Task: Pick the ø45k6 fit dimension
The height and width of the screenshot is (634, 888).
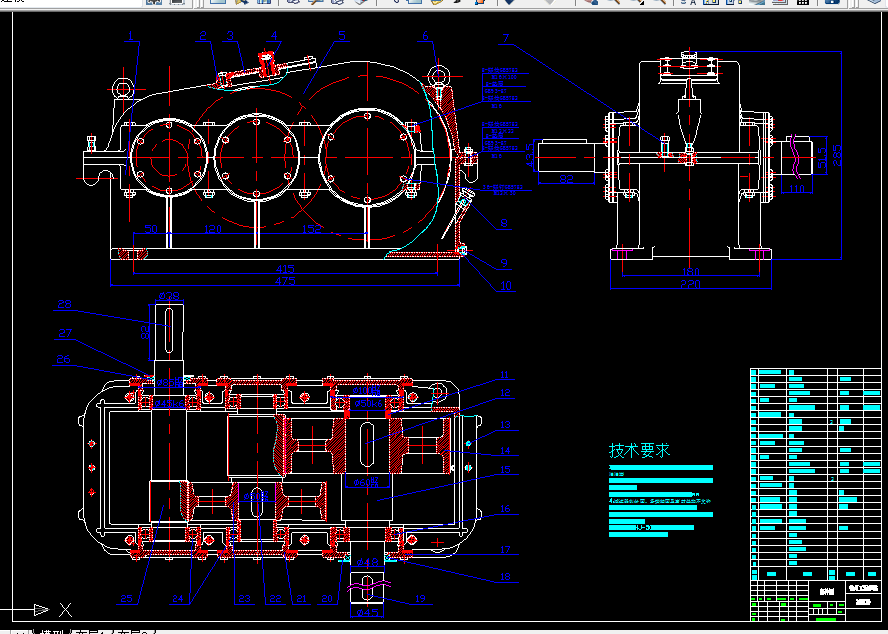Action: click(169, 403)
